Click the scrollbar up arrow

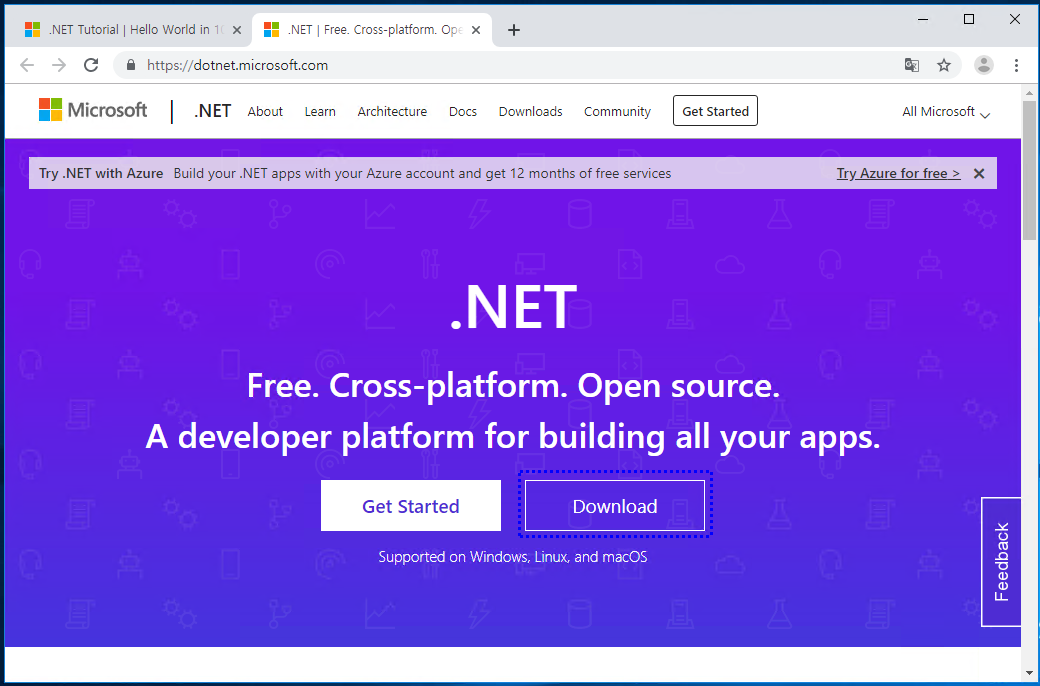[1029, 92]
